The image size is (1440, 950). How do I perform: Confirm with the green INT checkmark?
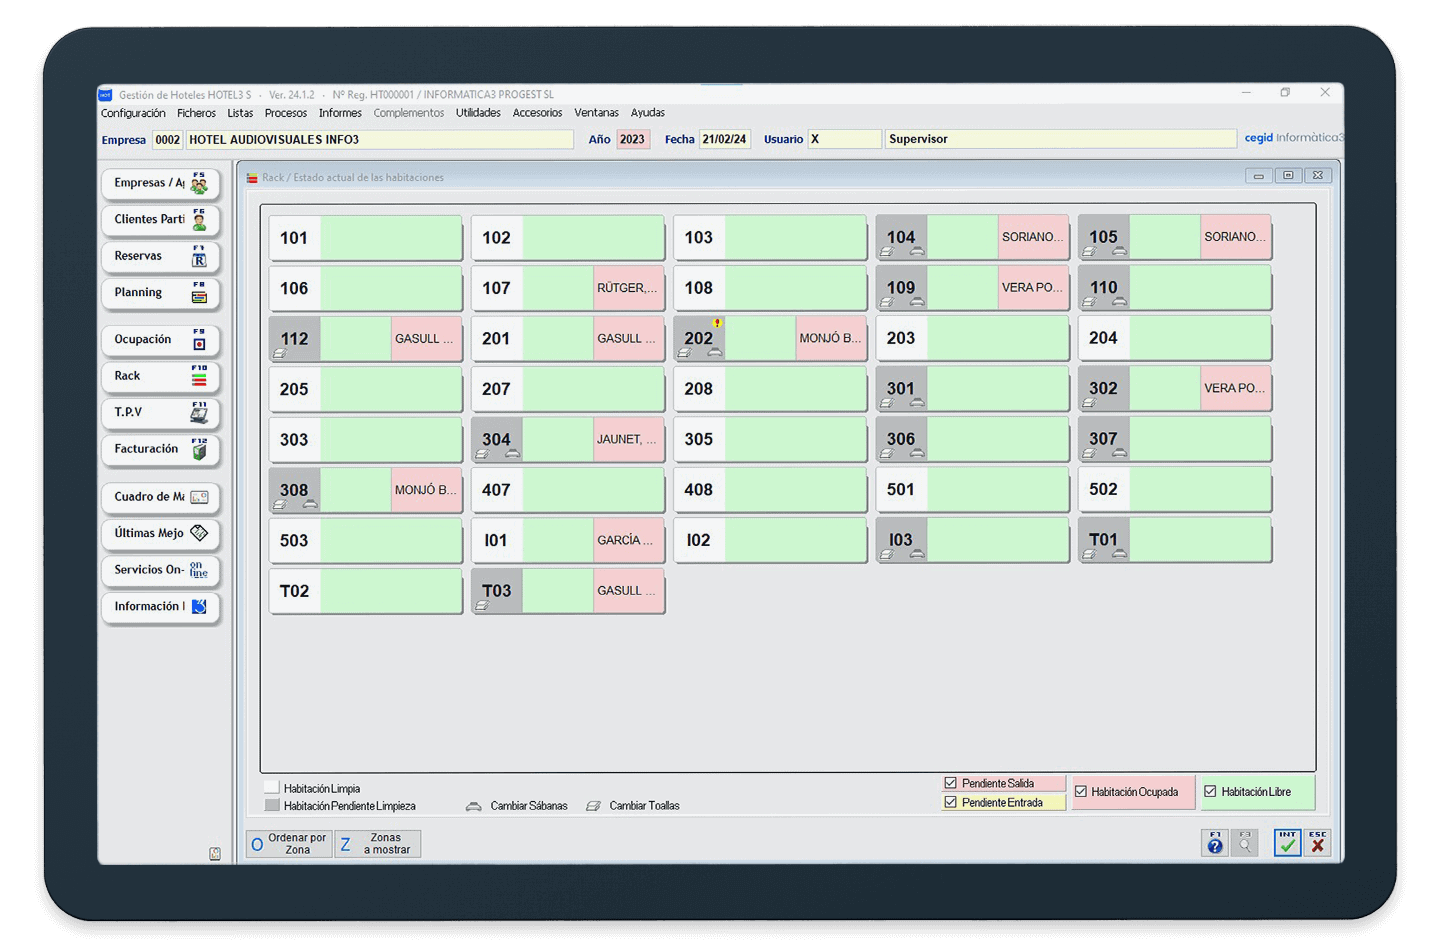click(x=1287, y=843)
